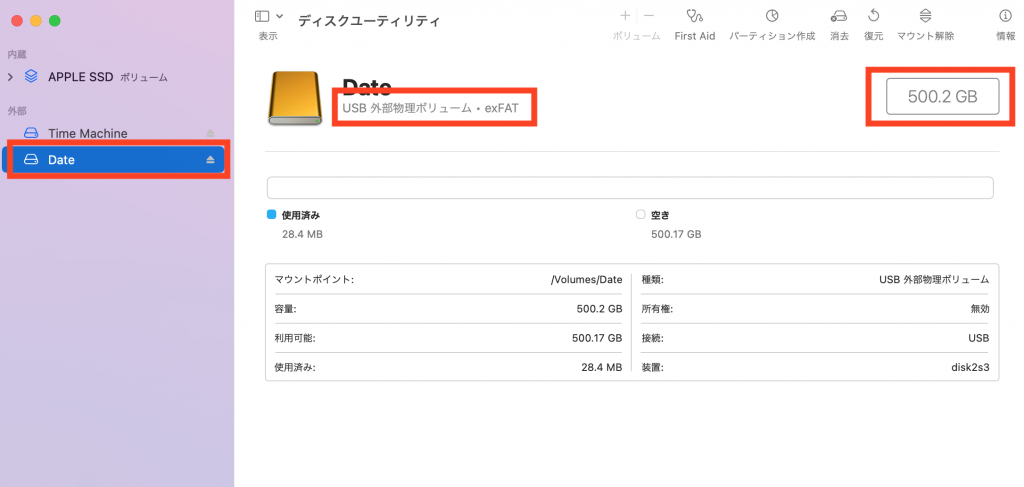Click the remove volume minus icon
Screen dimensions: 1024x487
tap(649, 16)
